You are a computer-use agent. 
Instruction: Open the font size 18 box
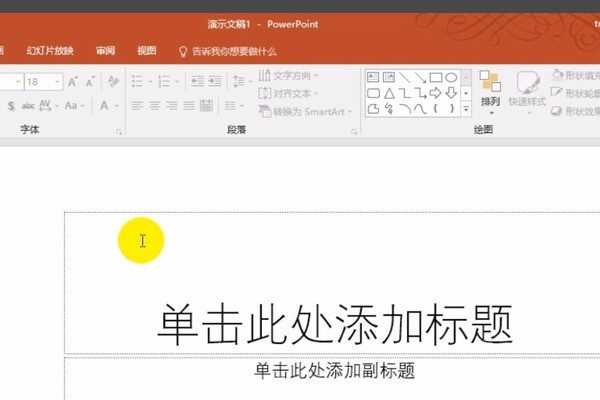click(43, 82)
